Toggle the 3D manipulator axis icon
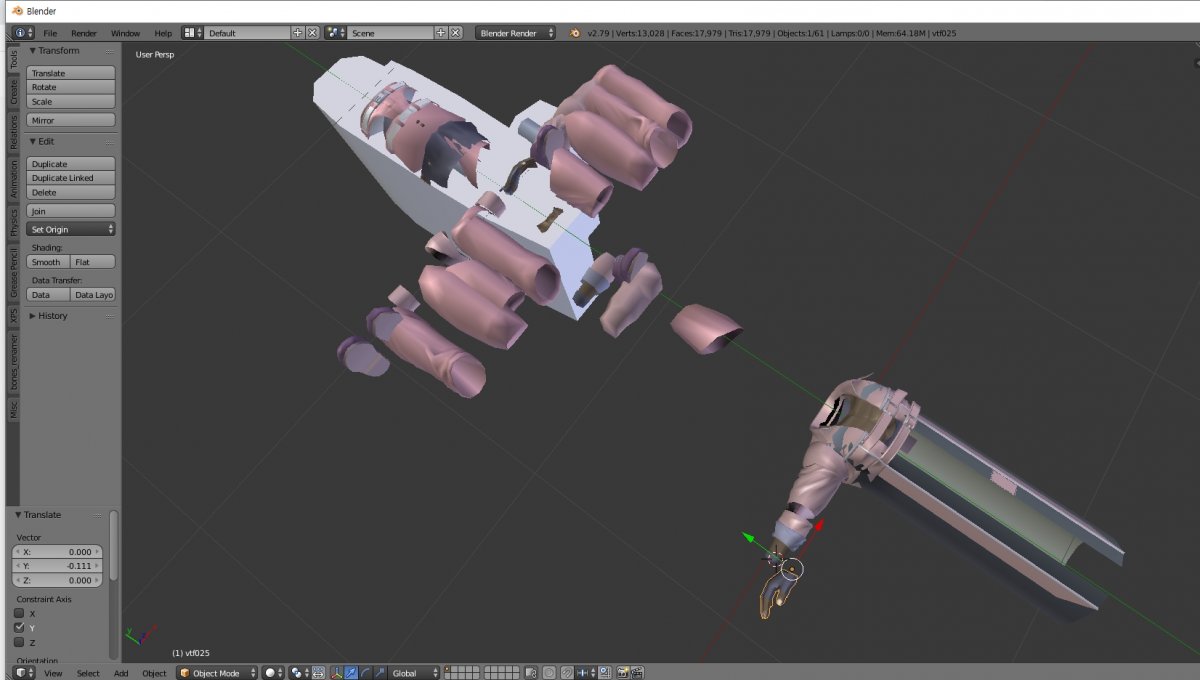This screenshot has width=1200, height=680. [x=337, y=673]
